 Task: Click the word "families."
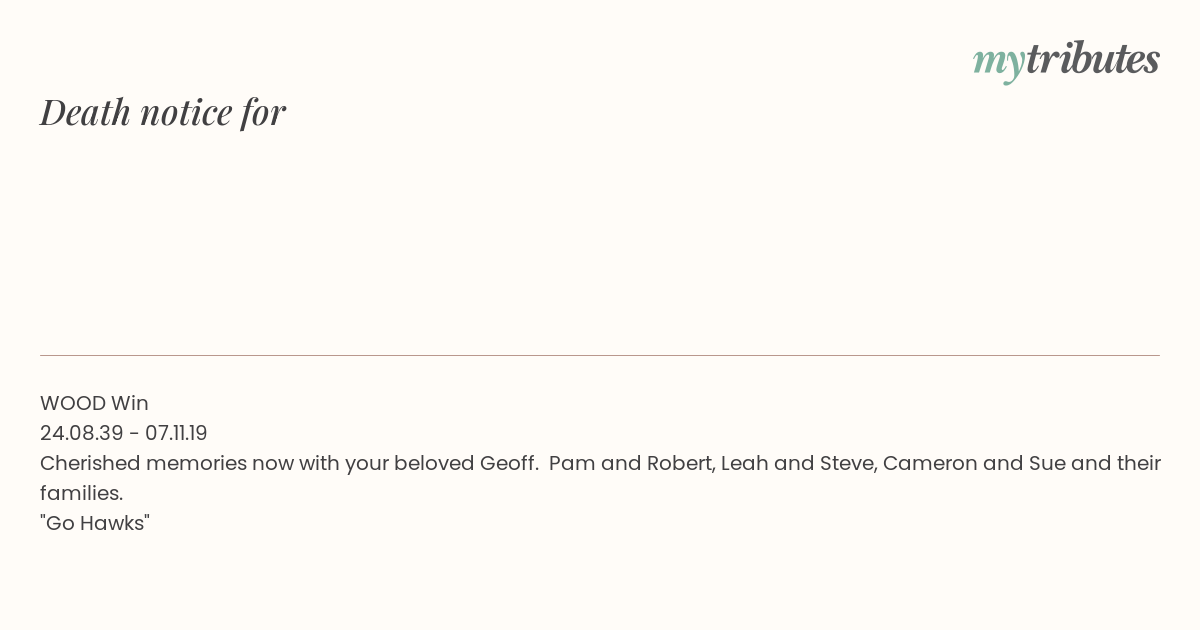[81, 493]
